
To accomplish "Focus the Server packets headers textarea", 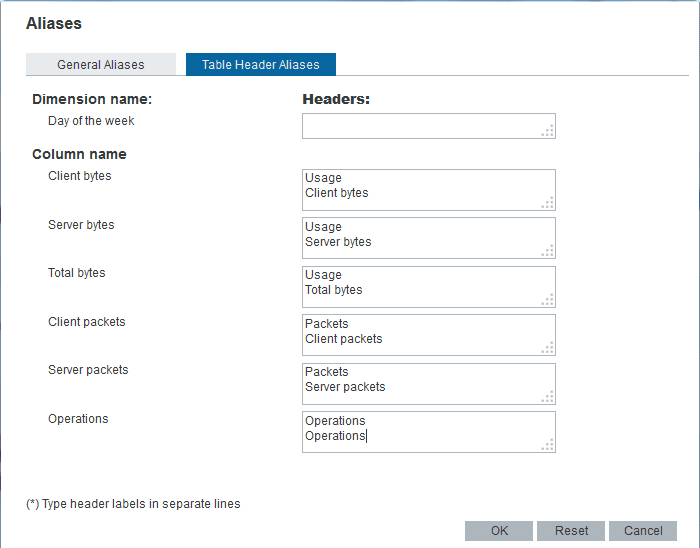I will pos(429,384).
